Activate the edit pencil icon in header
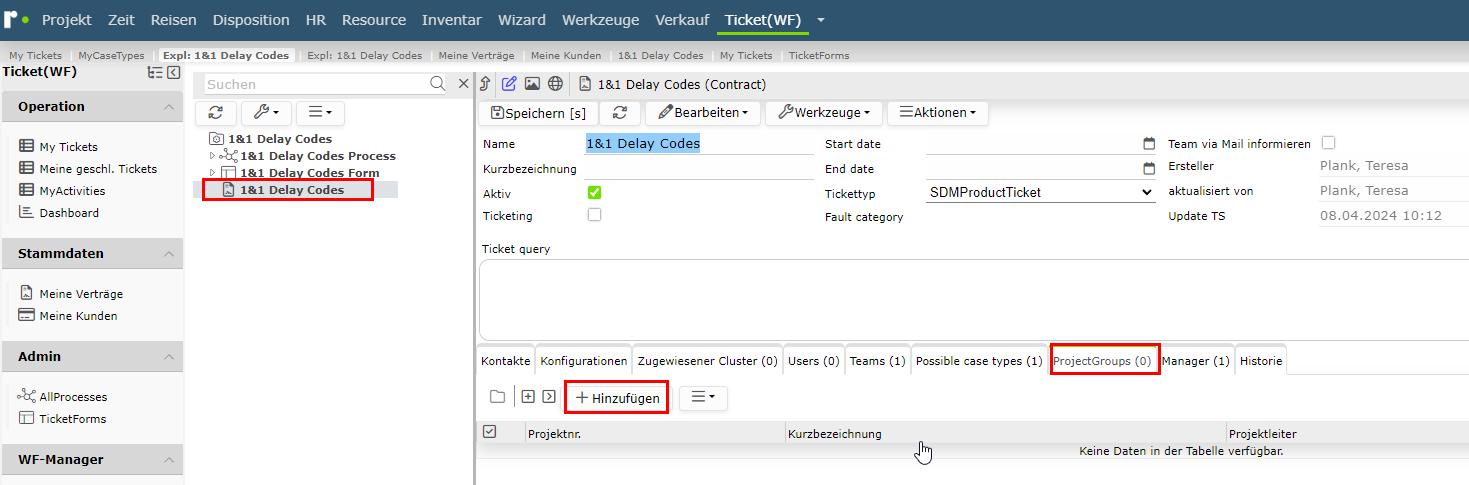The image size is (1469, 485). (x=509, y=84)
